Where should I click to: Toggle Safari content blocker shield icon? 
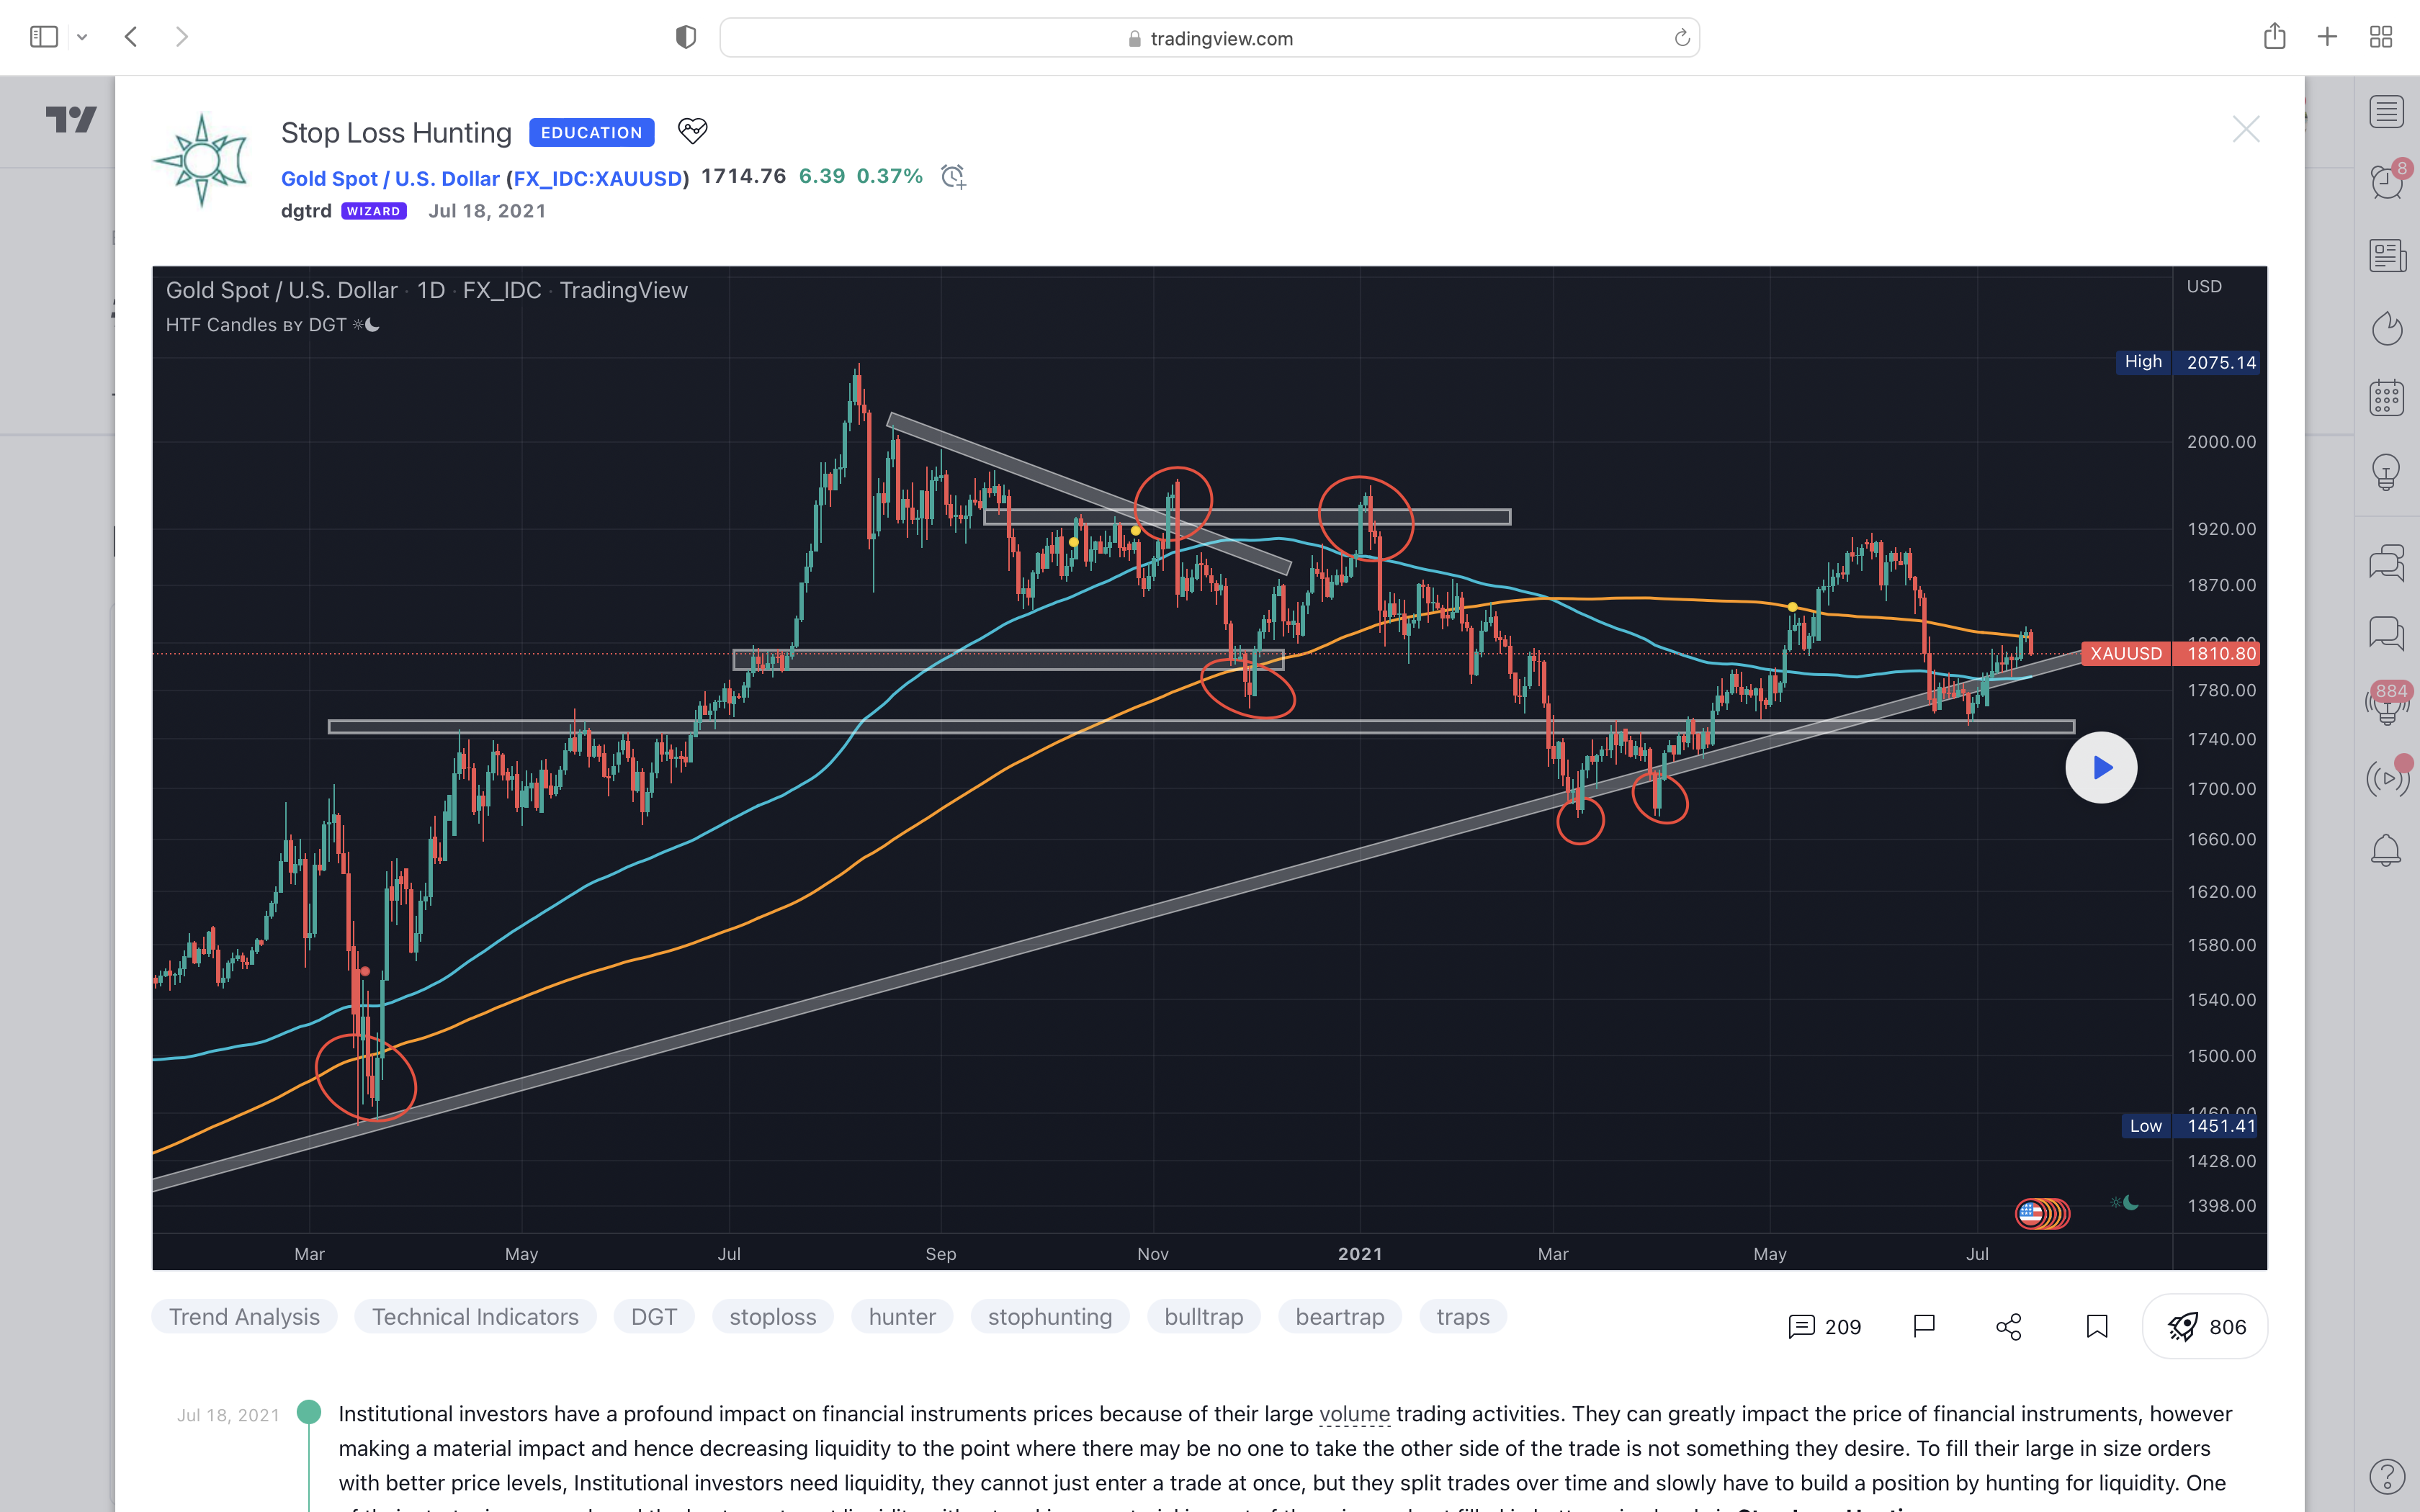(x=685, y=38)
